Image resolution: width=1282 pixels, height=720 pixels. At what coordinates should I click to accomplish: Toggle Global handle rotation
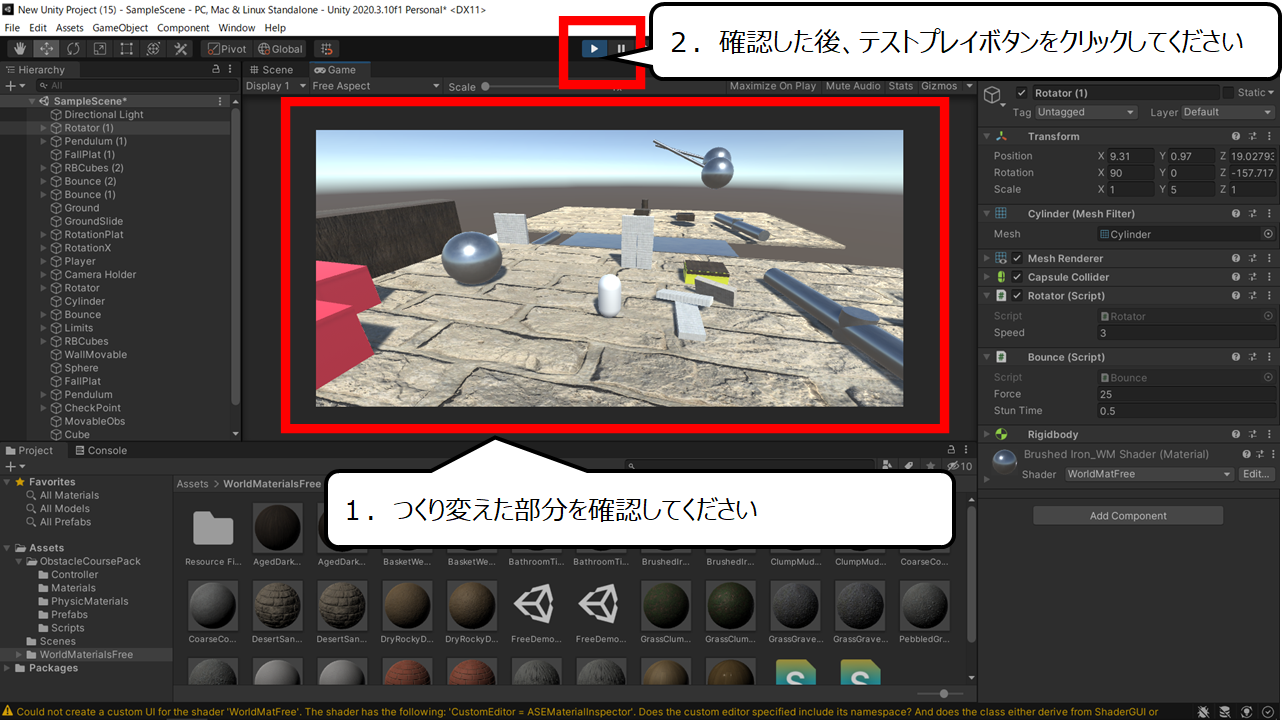[x=280, y=48]
